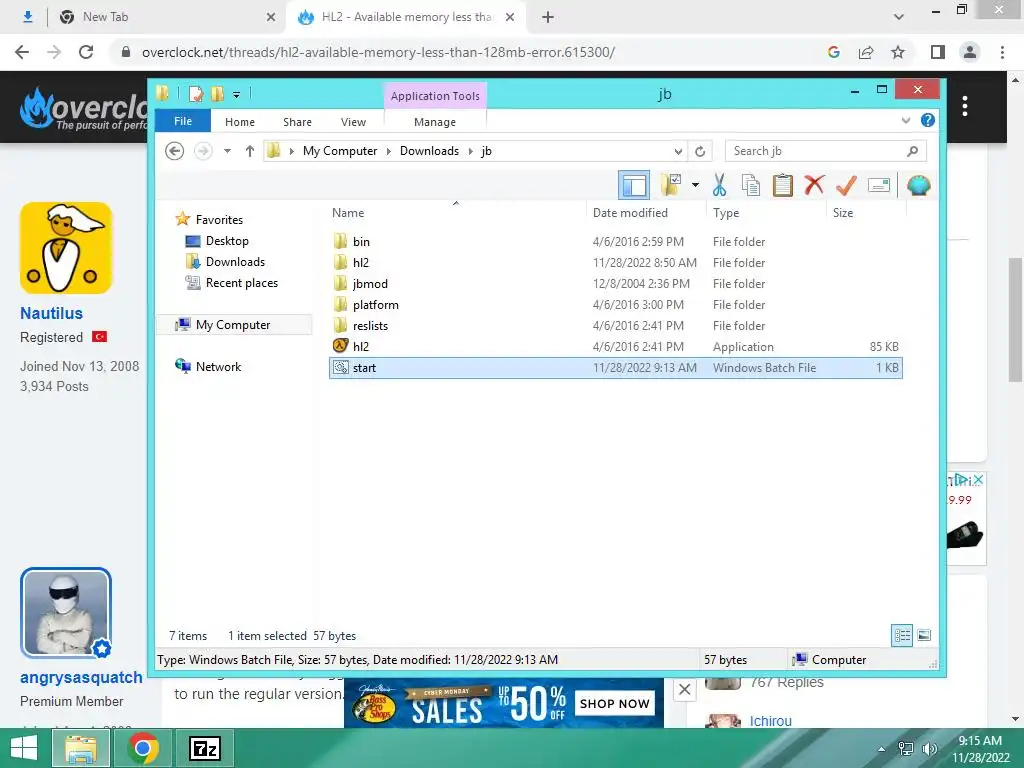Switch to Details view icon in status bar
The height and width of the screenshot is (768, 1024).
click(x=902, y=635)
